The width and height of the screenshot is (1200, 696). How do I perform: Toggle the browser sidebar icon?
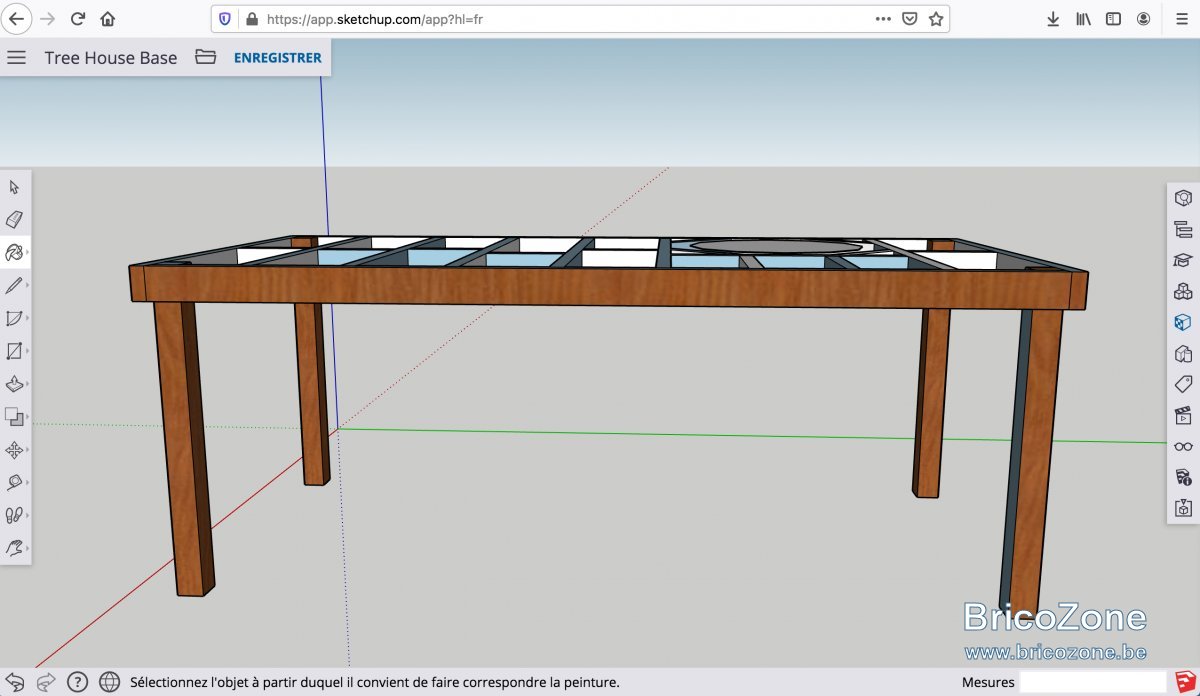click(1113, 19)
